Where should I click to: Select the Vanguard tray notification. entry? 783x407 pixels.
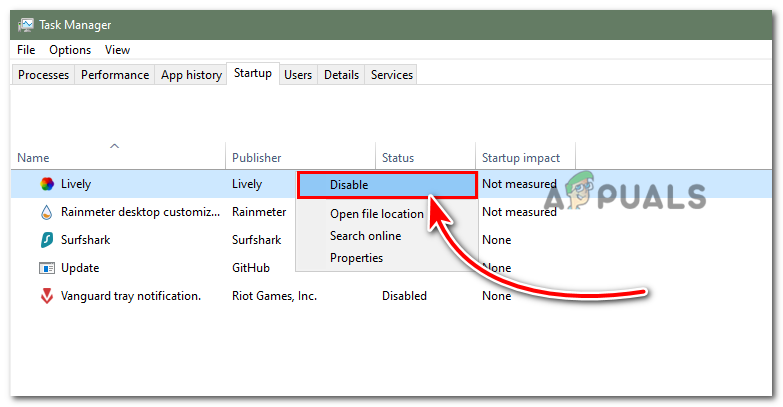[x=131, y=296]
